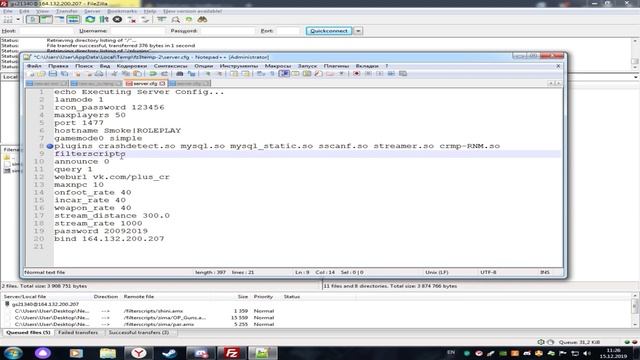Create new document in Notepad++ toolbar

(31, 74)
